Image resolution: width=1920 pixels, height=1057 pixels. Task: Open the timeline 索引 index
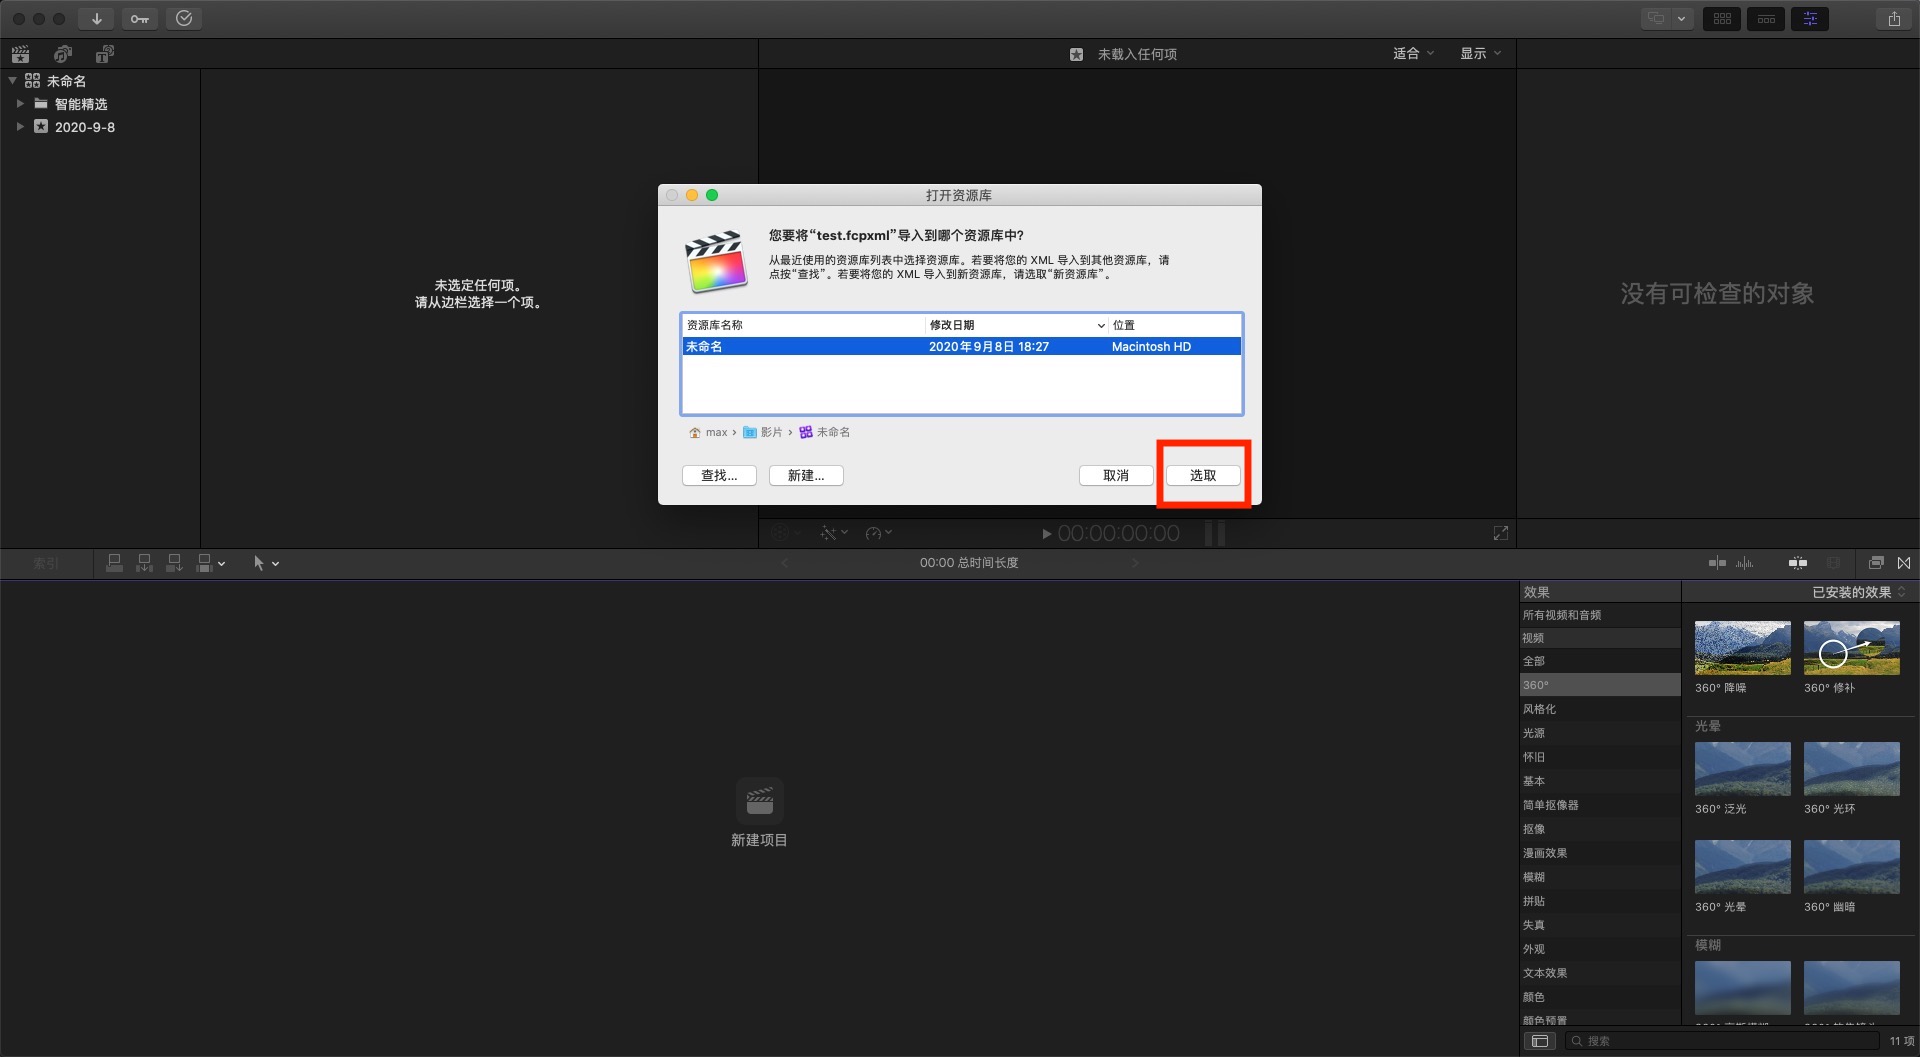pyautogui.click(x=46, y=563)
